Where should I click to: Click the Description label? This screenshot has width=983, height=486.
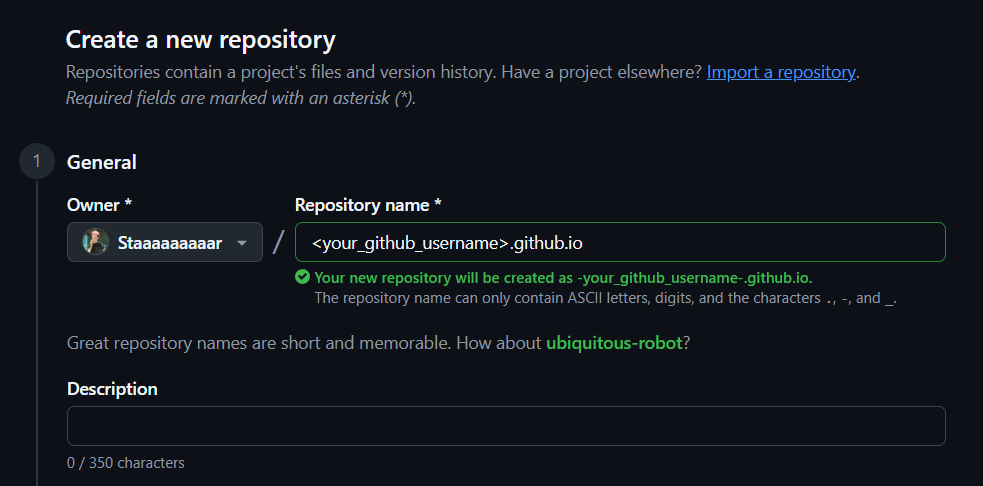112,389
